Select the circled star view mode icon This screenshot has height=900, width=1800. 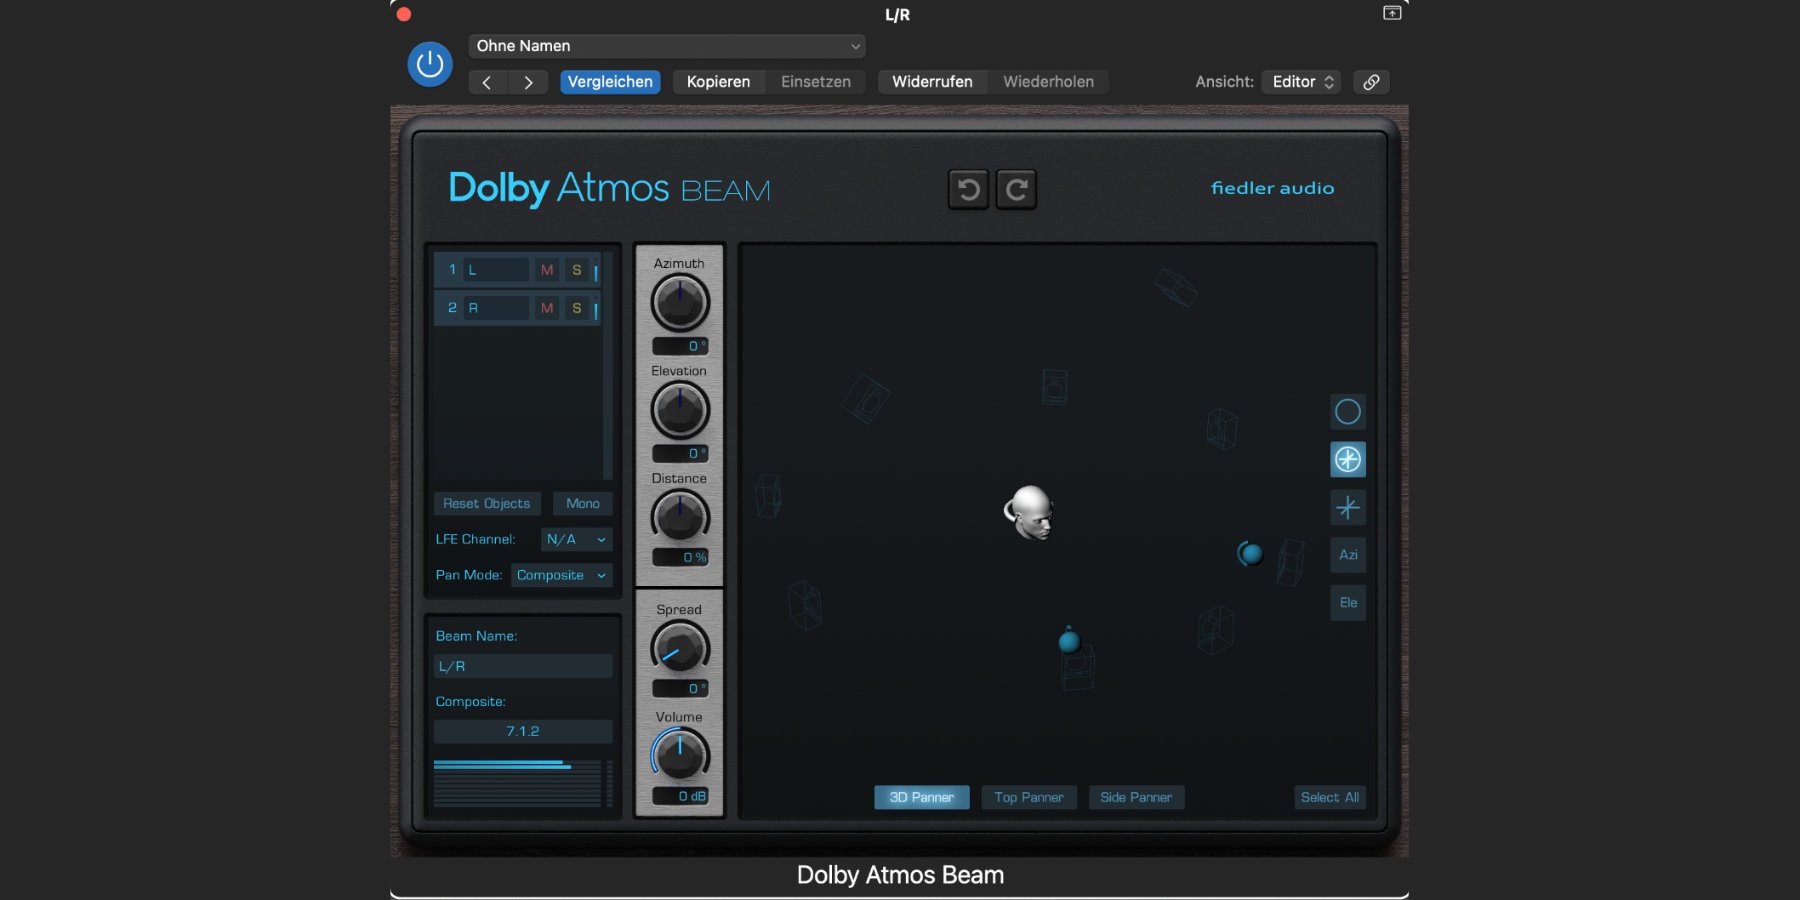(1347, 459)
